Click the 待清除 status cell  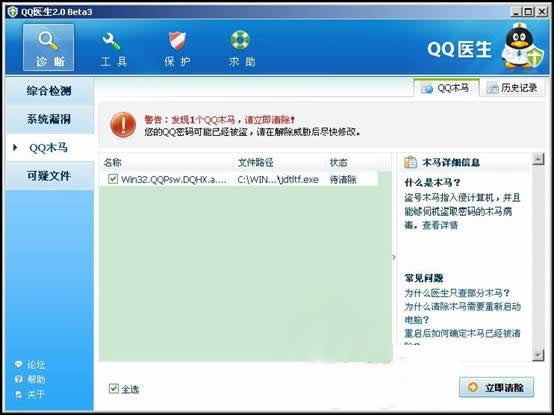point(343,179)
